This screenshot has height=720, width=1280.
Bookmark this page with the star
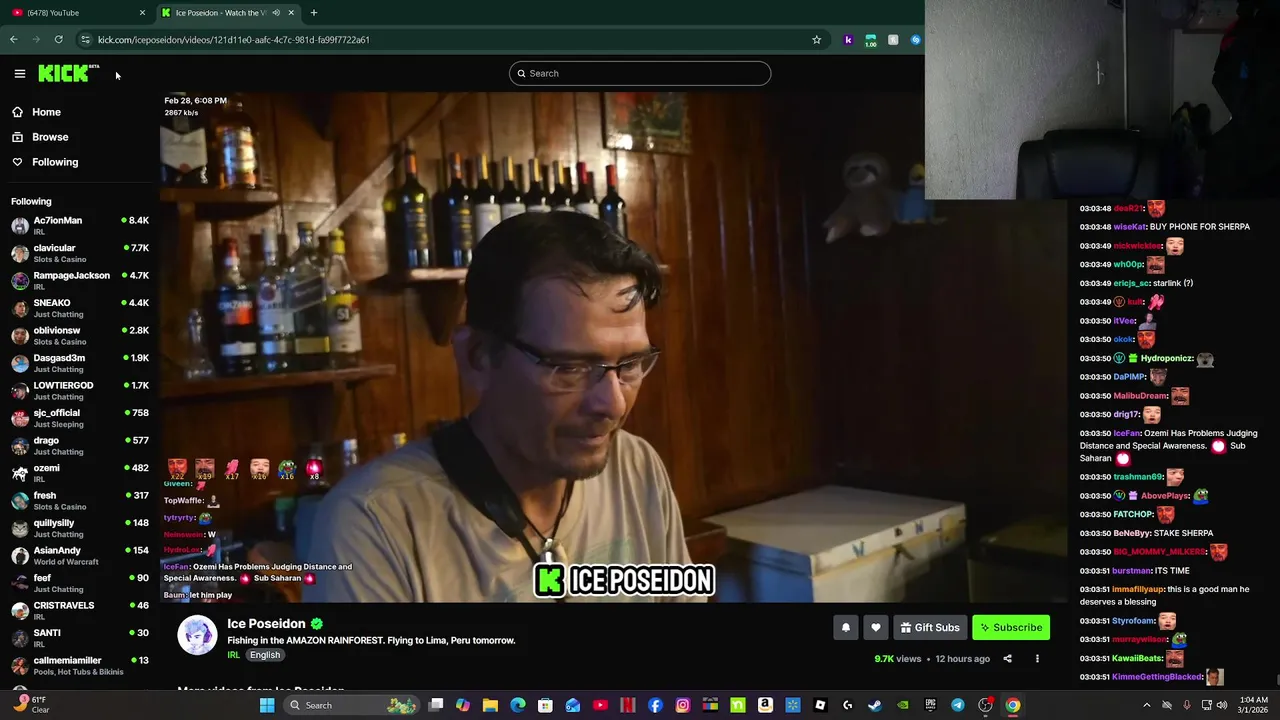816,40
